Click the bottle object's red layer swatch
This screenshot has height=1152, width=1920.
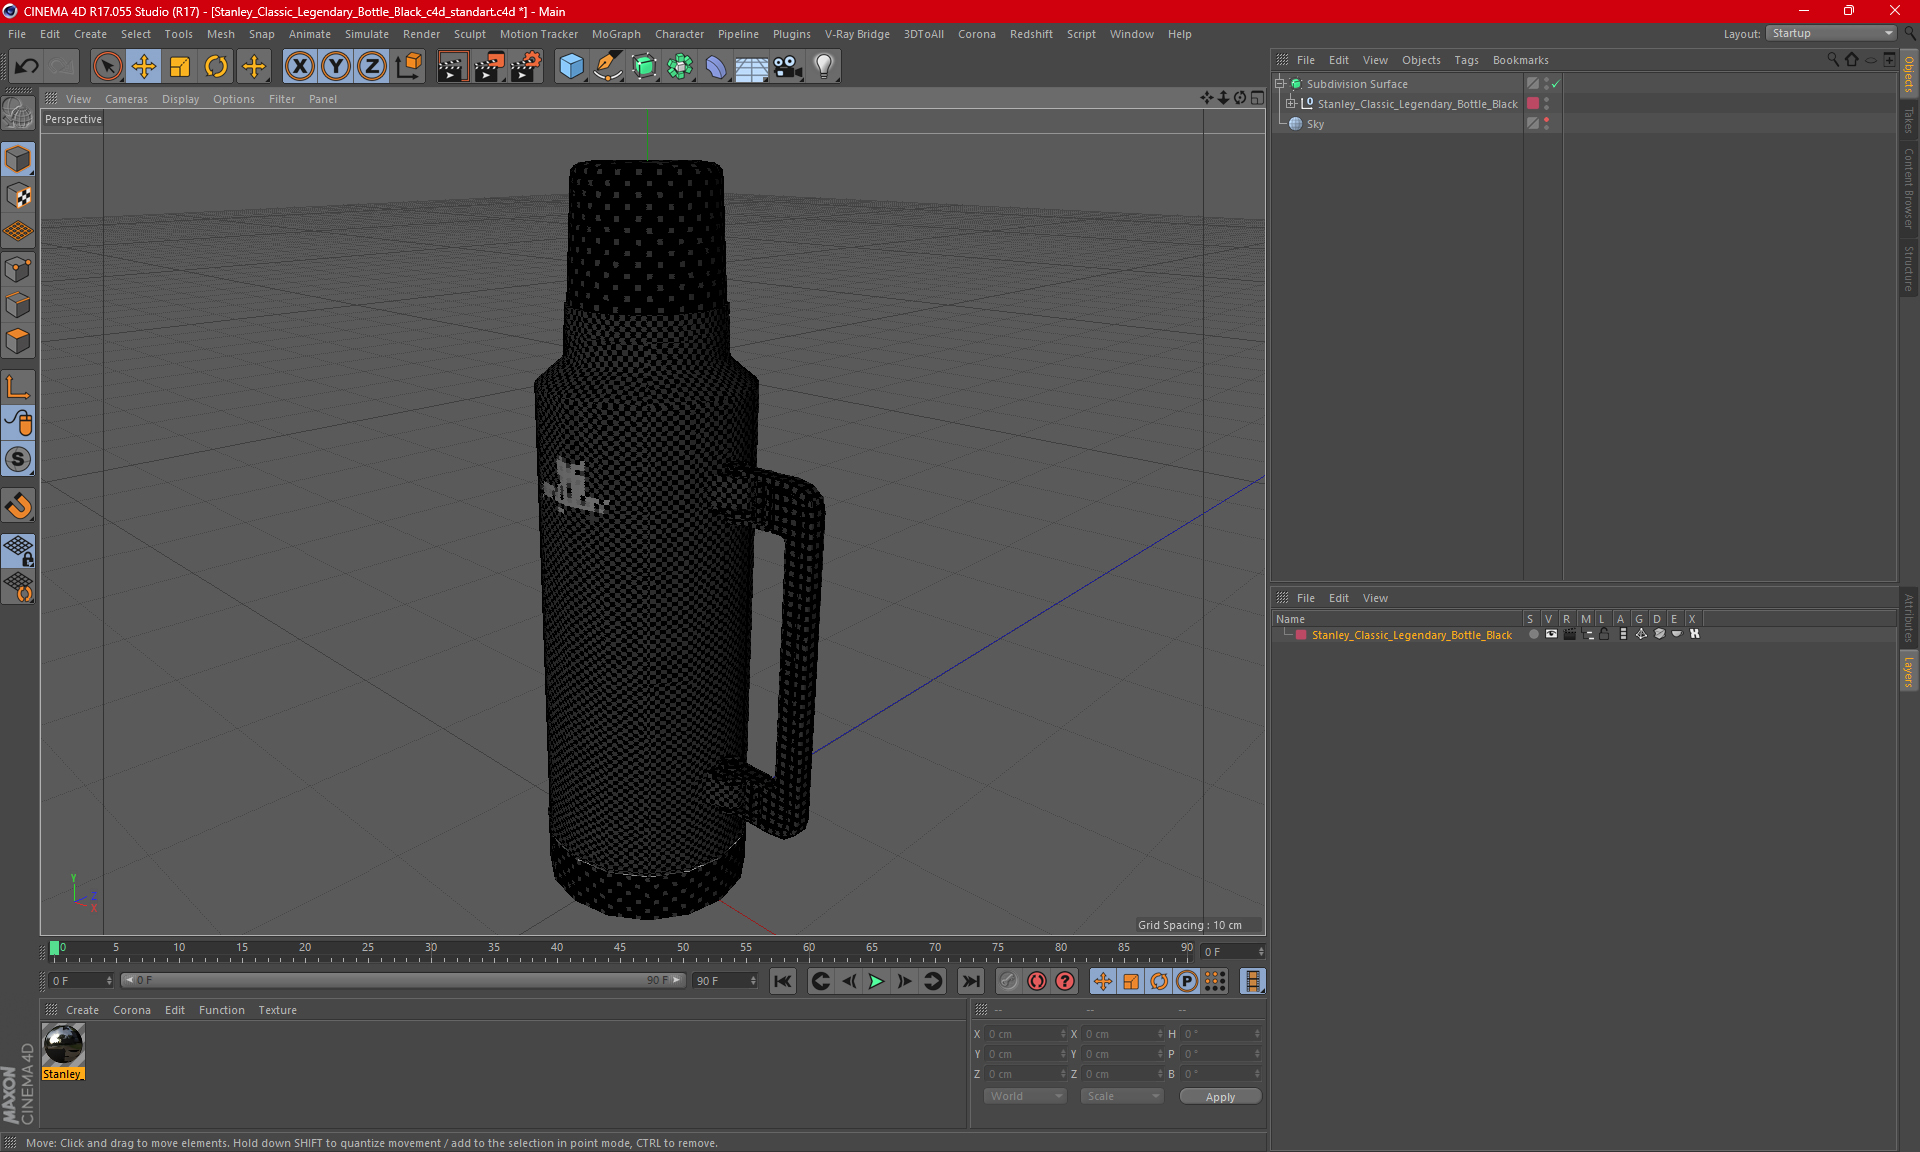point(1533,104)
